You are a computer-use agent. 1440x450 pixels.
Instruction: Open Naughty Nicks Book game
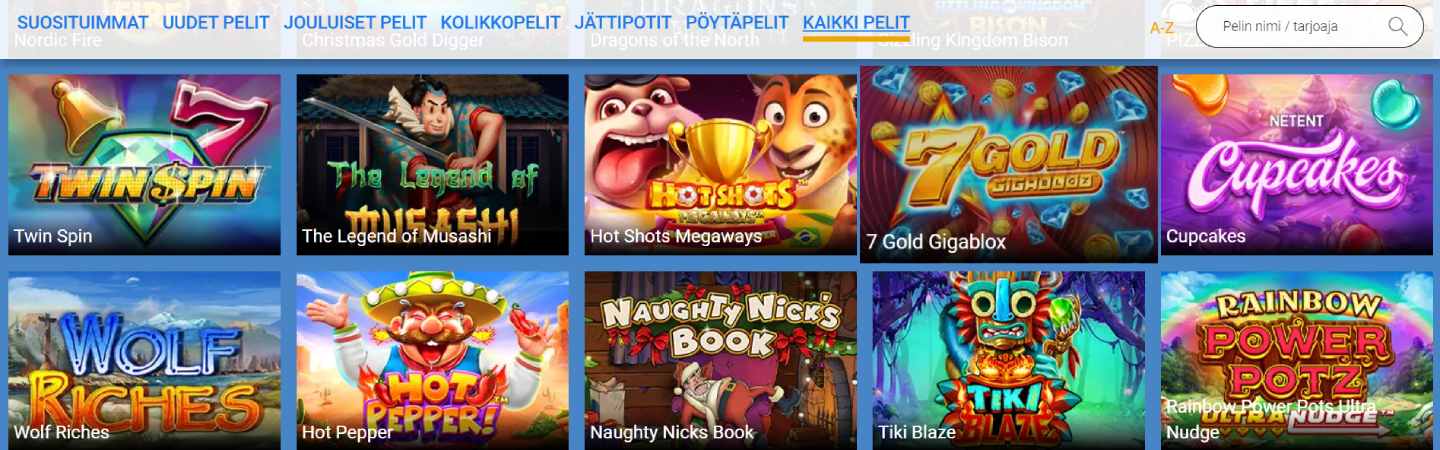pyautogui.click(x=720, y=361)
